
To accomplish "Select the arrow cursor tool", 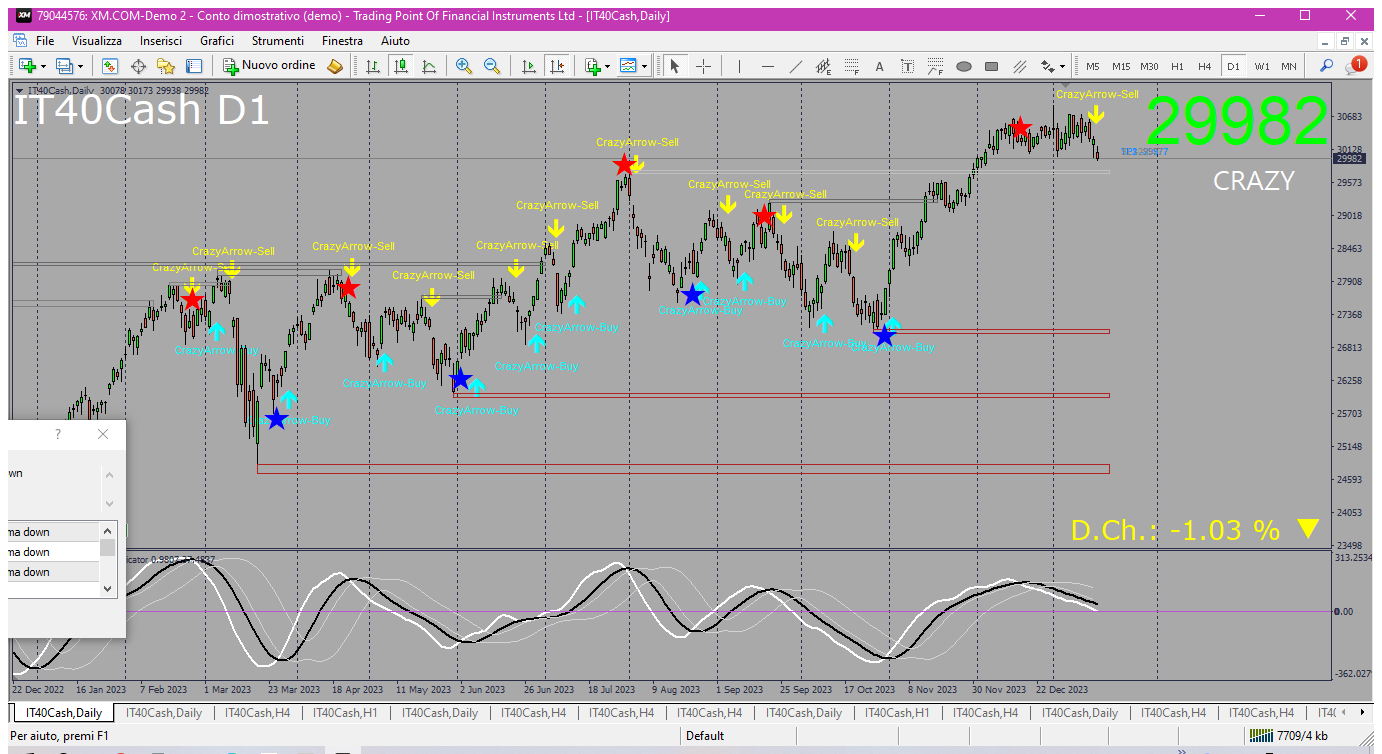I will tap(675, 66).
